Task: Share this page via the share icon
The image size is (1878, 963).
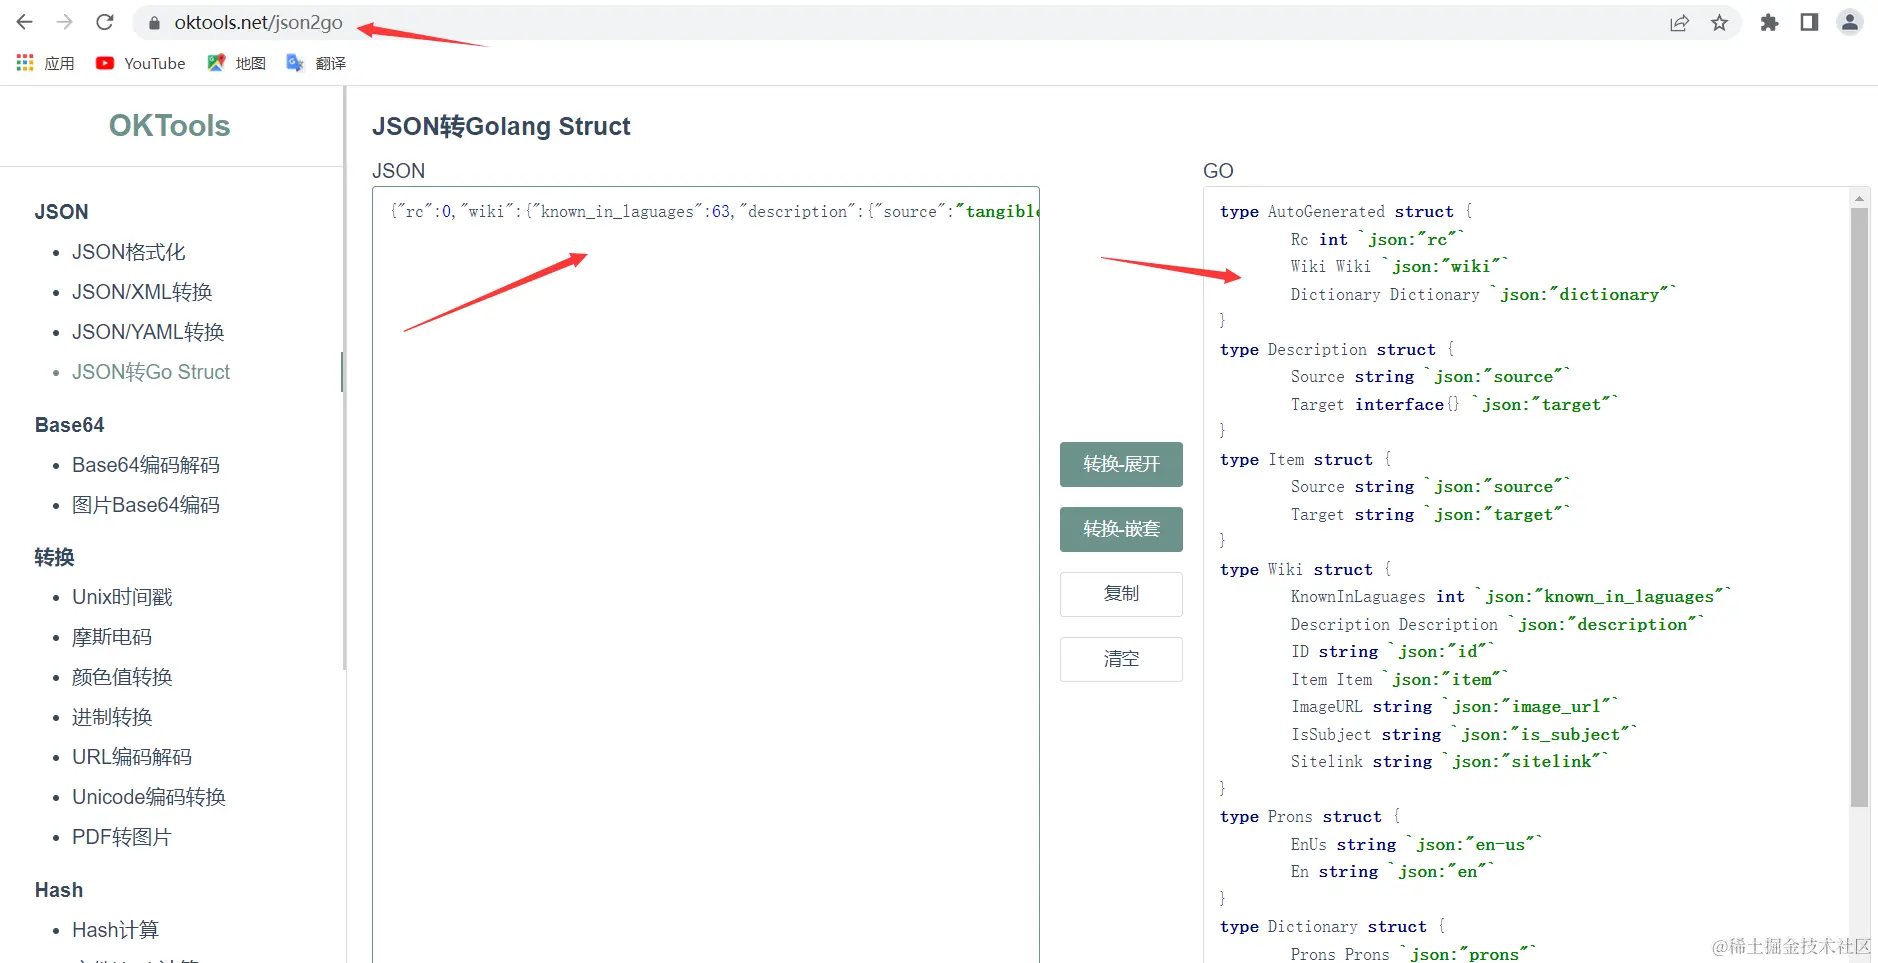Action: pyautogui.click(x=1679, y=23)
